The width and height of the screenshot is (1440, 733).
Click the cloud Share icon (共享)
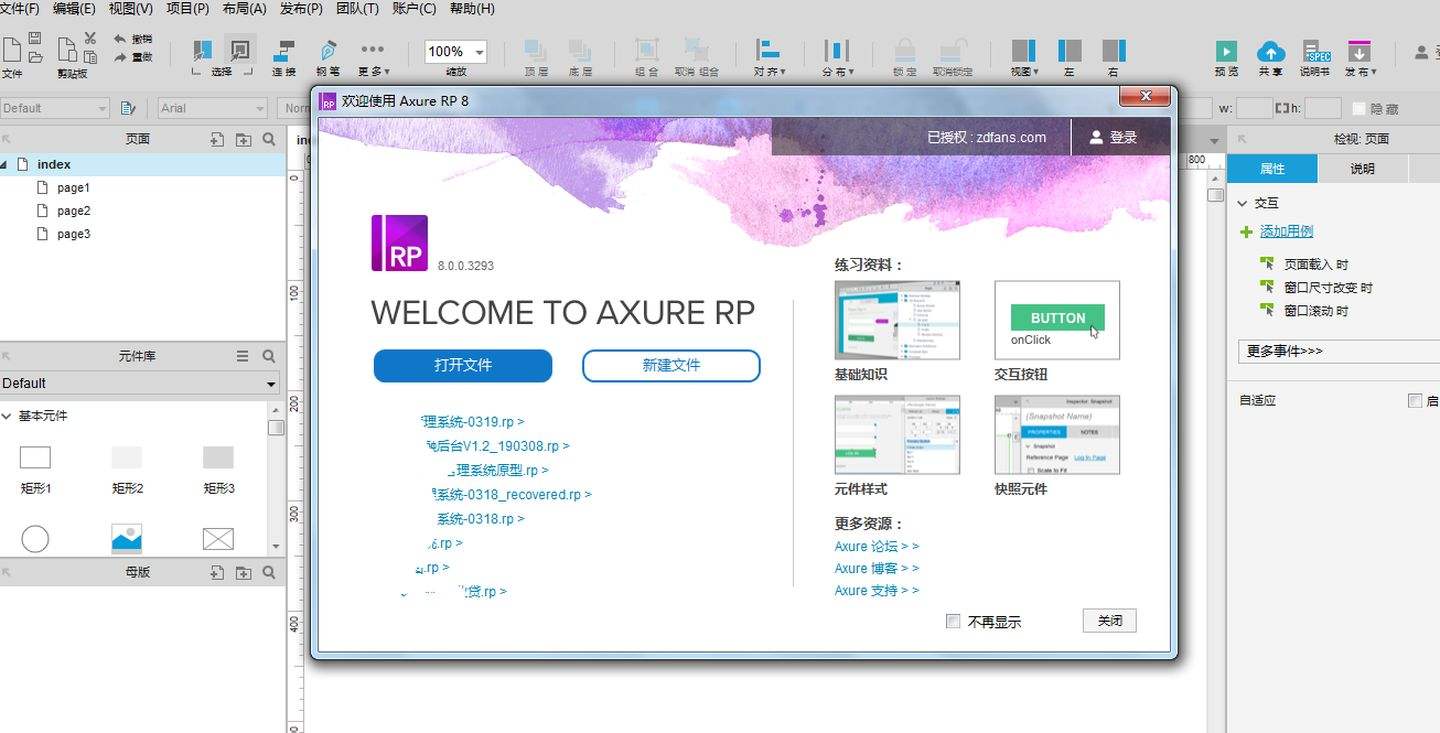(1271, 50)
